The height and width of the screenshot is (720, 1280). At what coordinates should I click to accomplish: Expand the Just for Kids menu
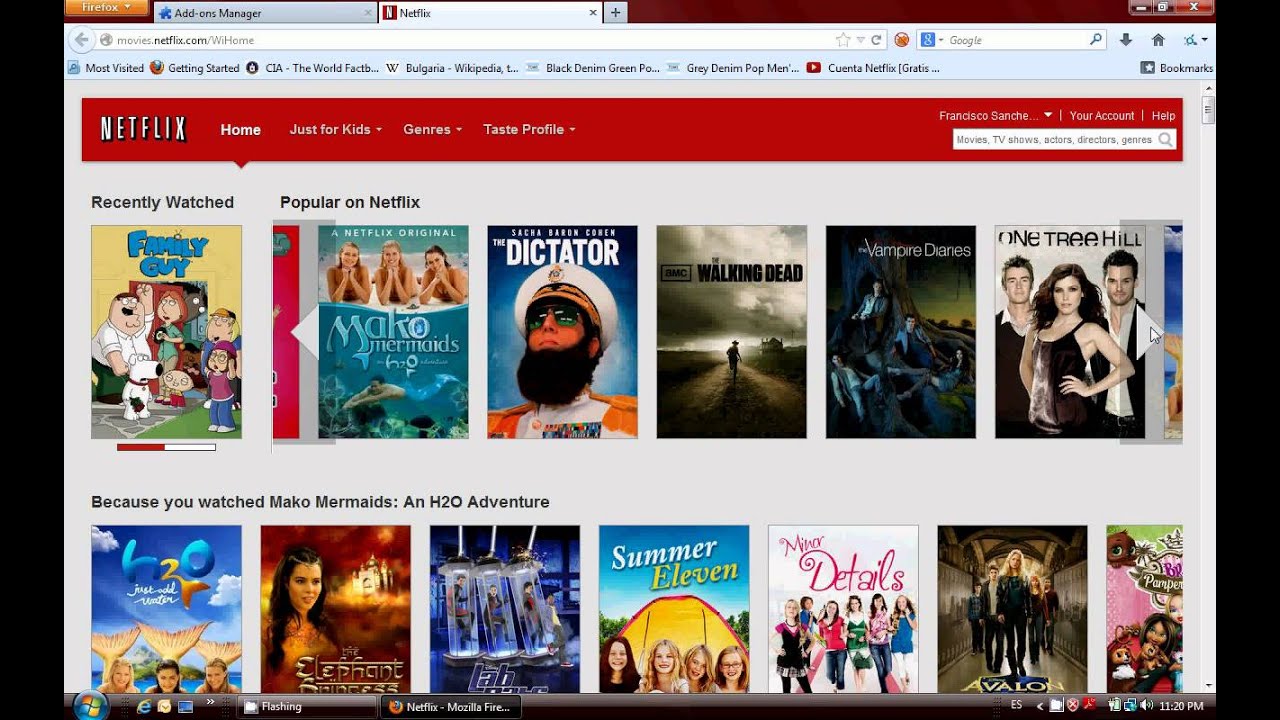pos(335,129)
